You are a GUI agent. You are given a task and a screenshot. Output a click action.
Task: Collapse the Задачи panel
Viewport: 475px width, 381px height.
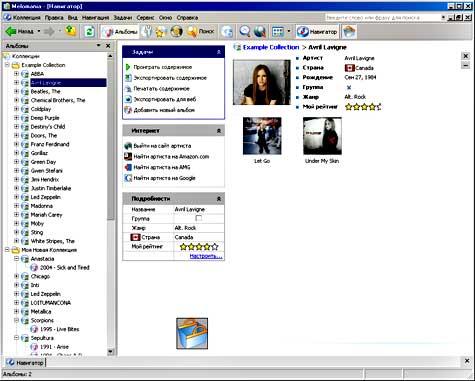point(219,52)
